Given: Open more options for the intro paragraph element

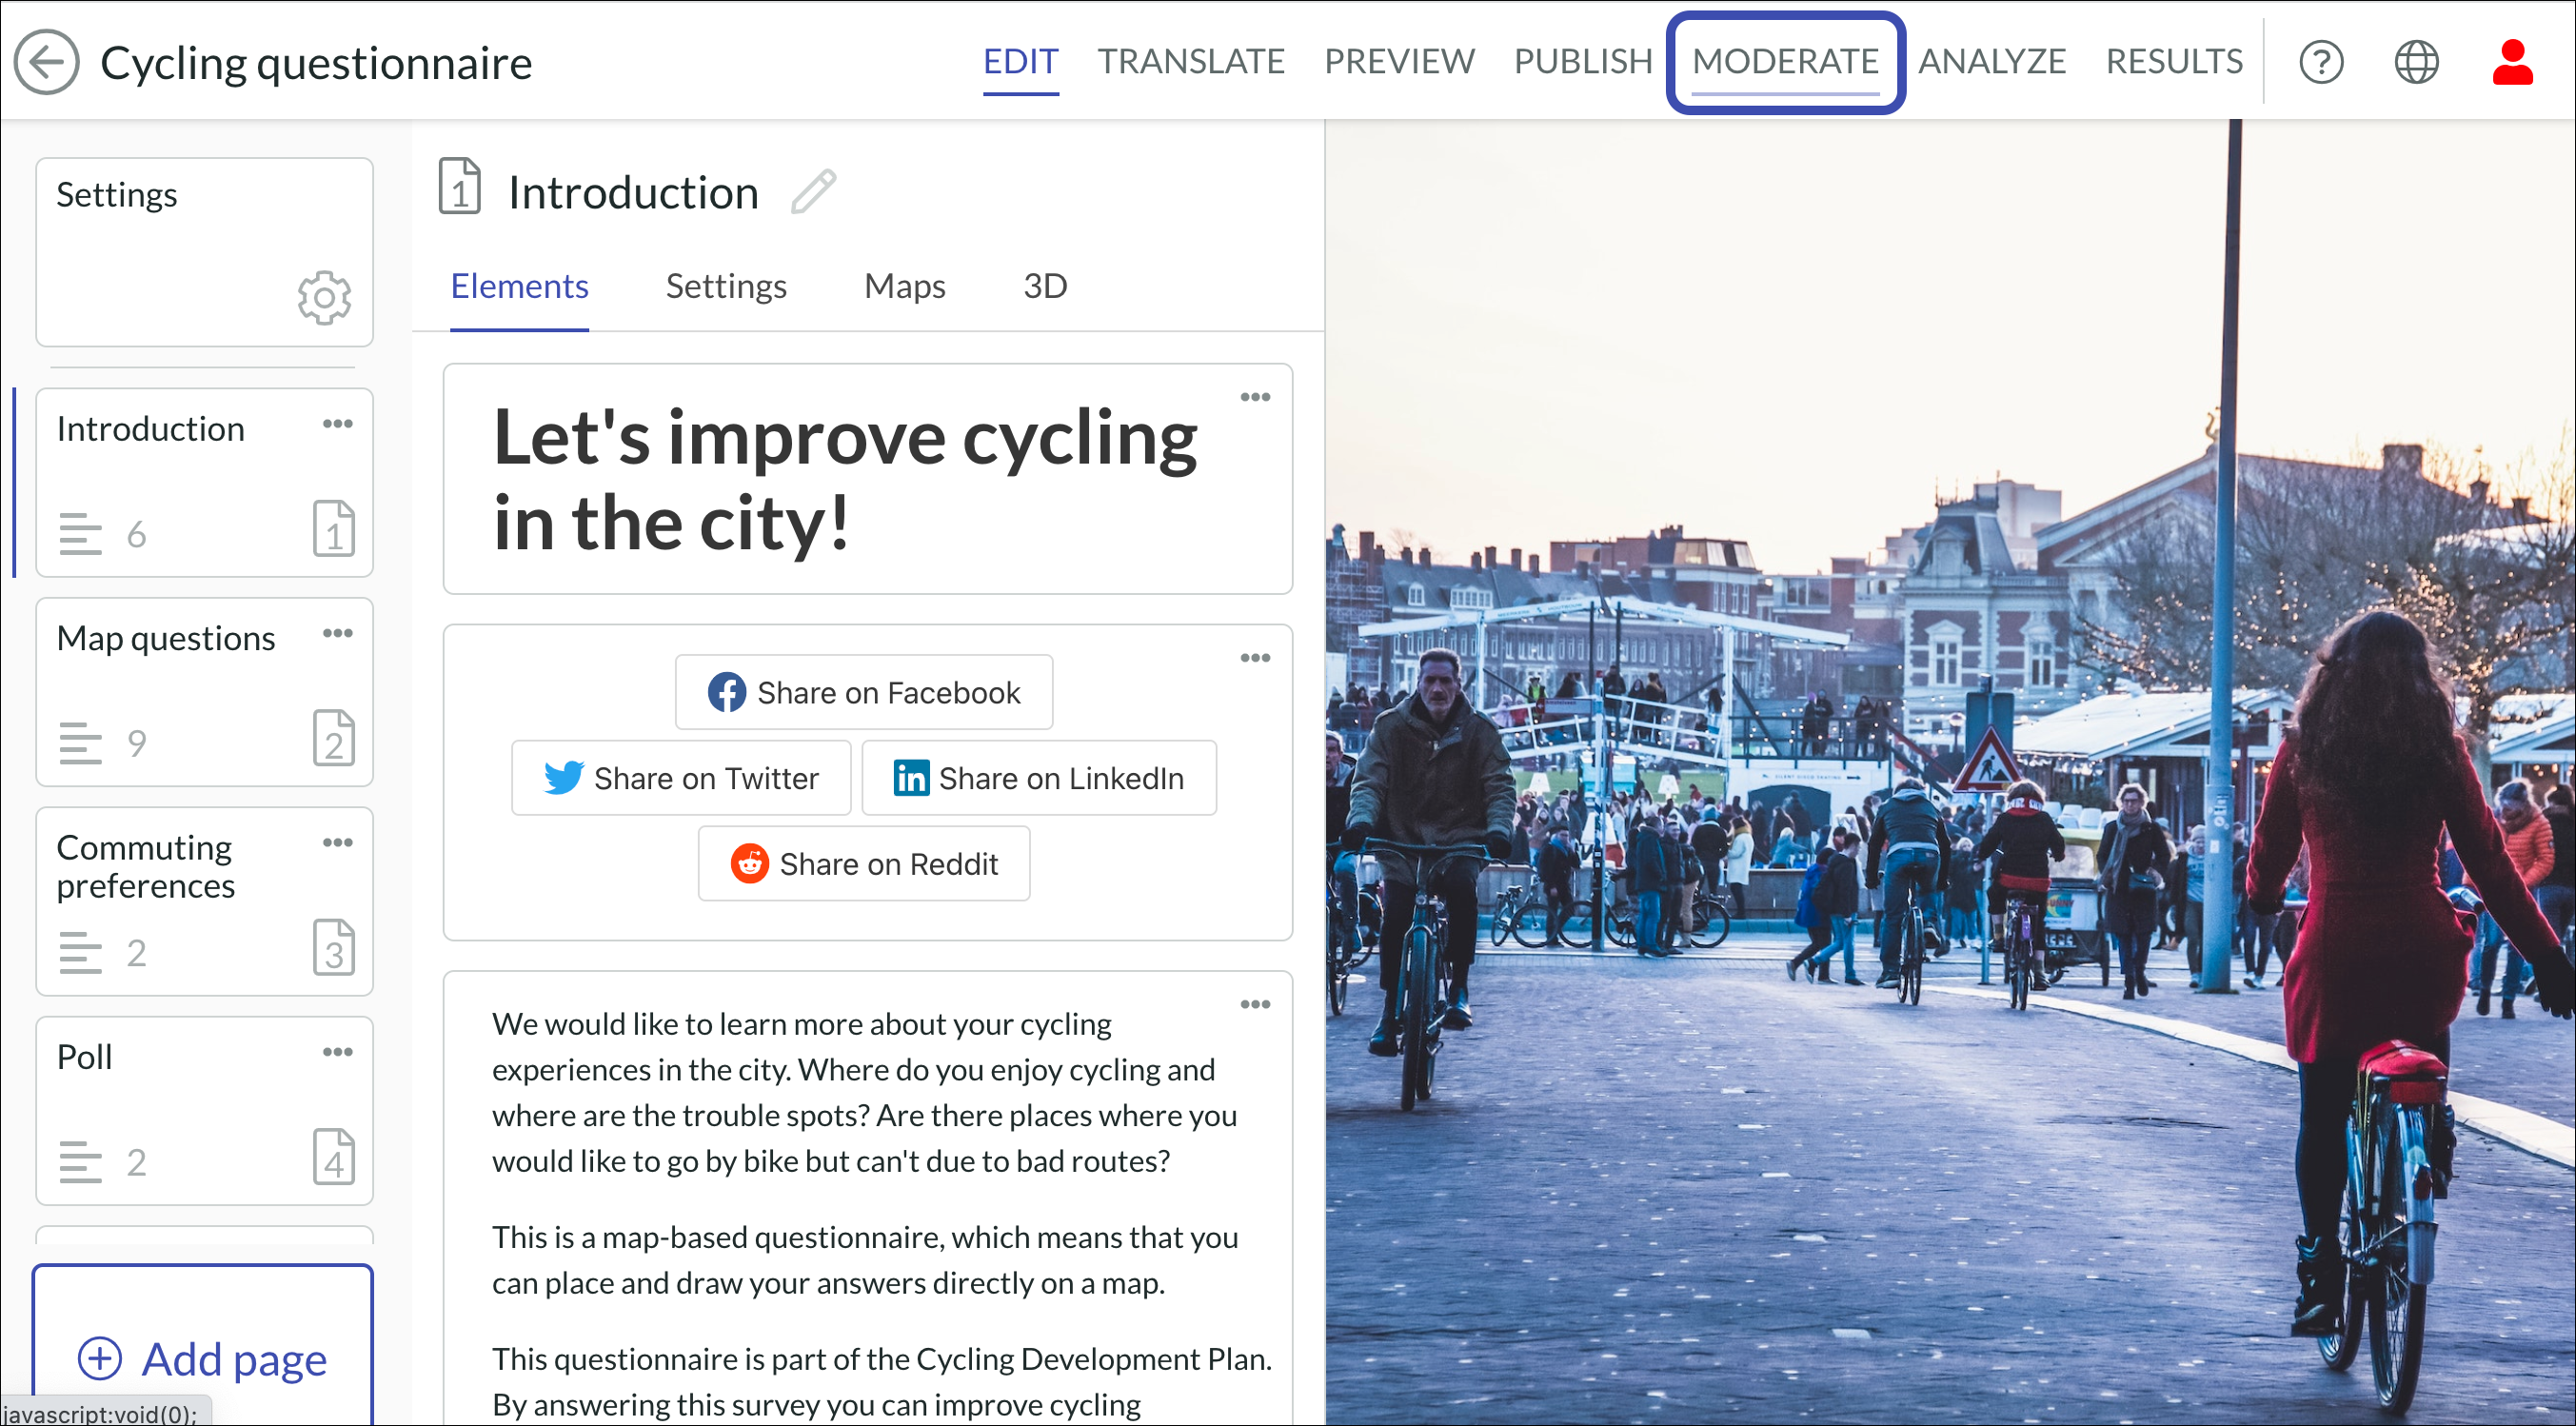Looking at the screenshot, I should click(1255, 1004).
